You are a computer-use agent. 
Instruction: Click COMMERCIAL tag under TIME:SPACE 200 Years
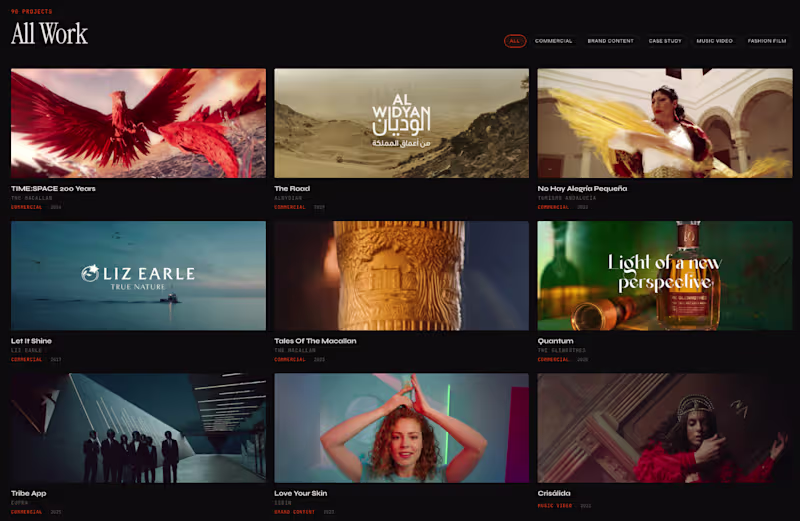(x=27, y=207)
